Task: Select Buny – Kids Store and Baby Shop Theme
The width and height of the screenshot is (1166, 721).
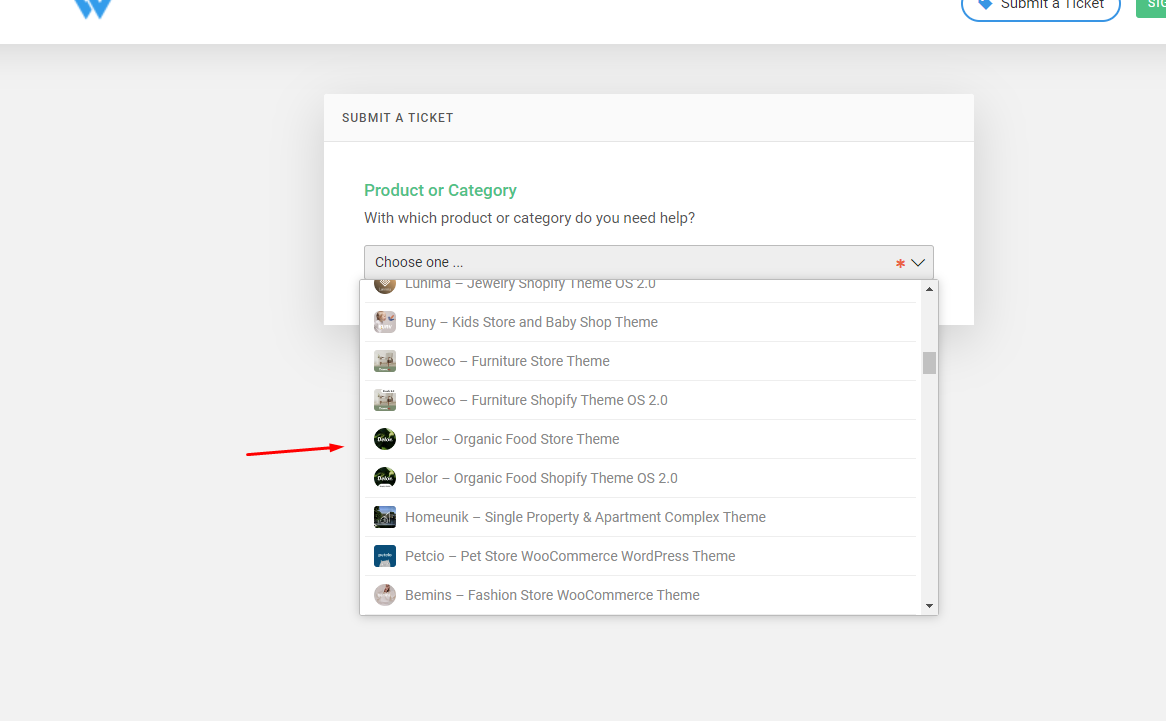Action: click(x=640, y=322)
